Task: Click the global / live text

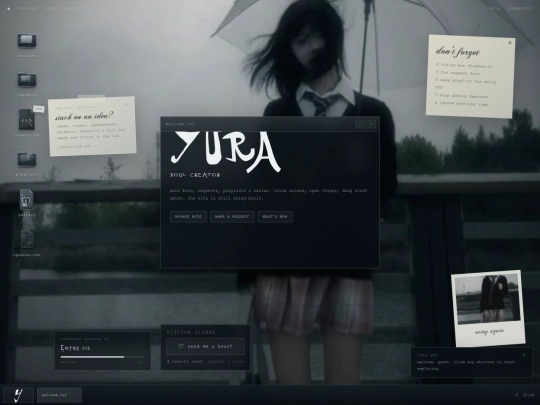Action: click(226, 362)
